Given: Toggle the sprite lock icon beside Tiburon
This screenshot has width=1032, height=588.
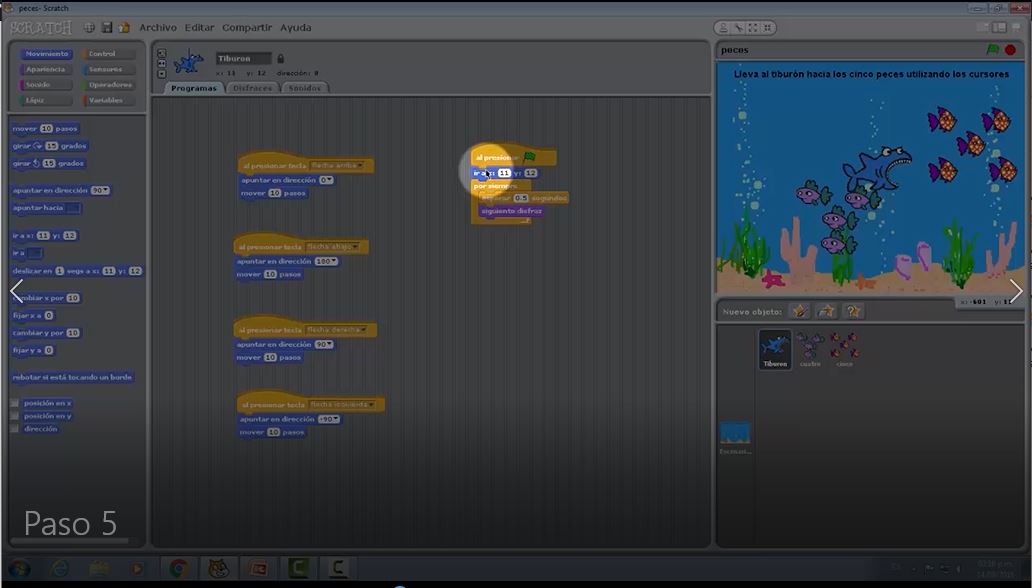Looking at the screenshot, I should click(280, 59).
